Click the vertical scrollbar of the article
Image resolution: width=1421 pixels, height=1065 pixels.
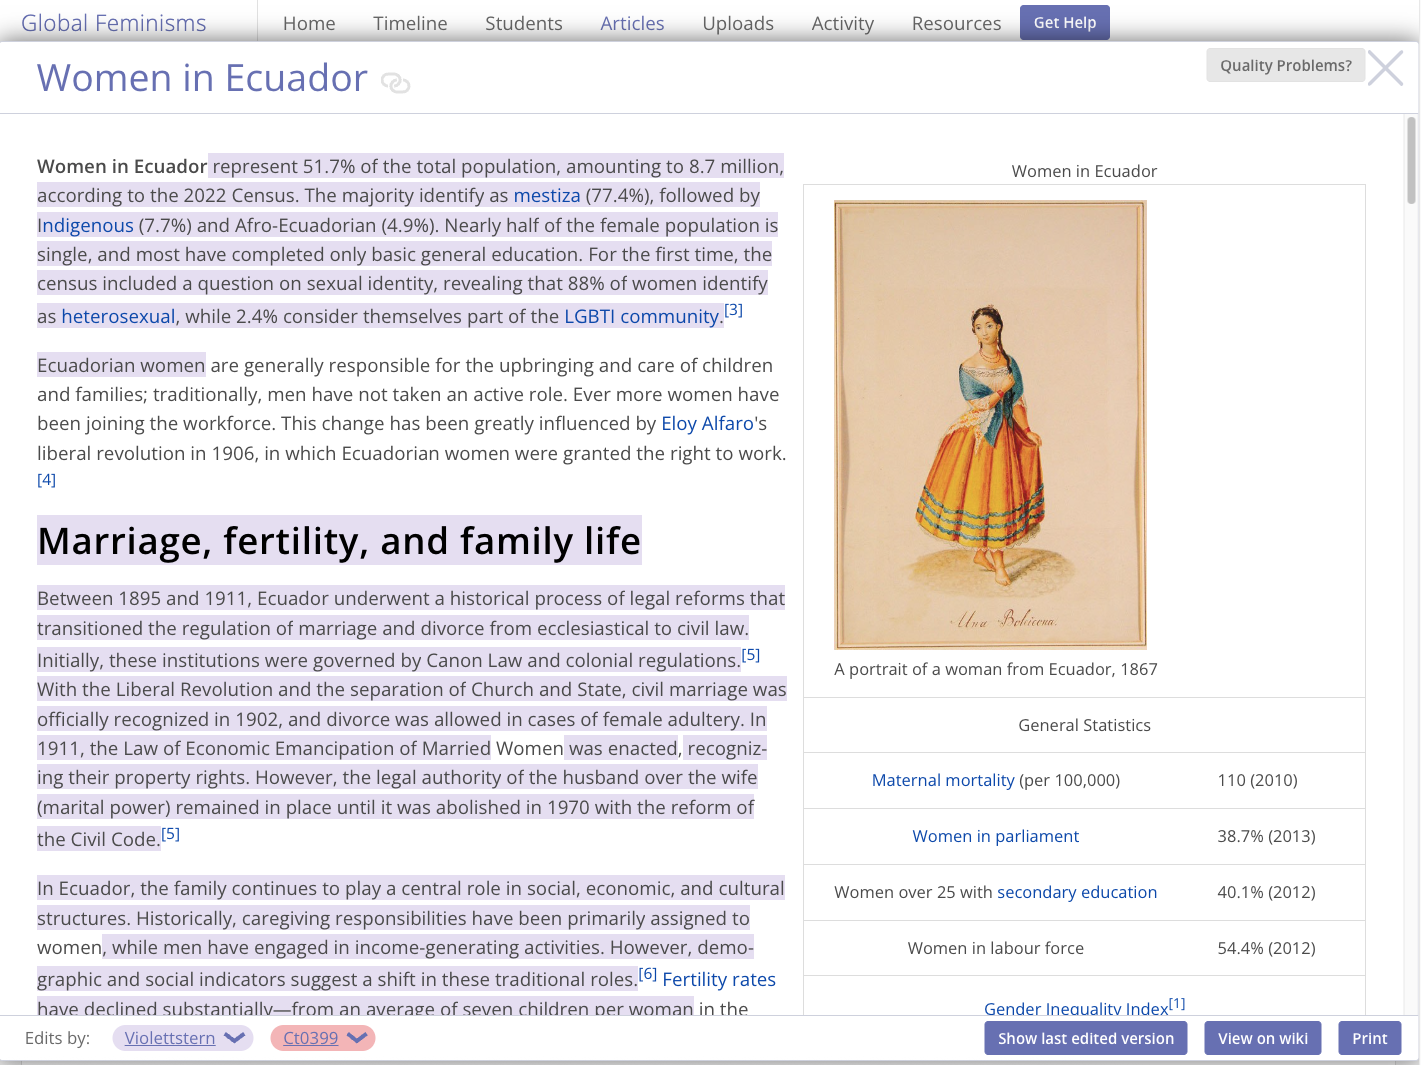tap(1411, 160)
